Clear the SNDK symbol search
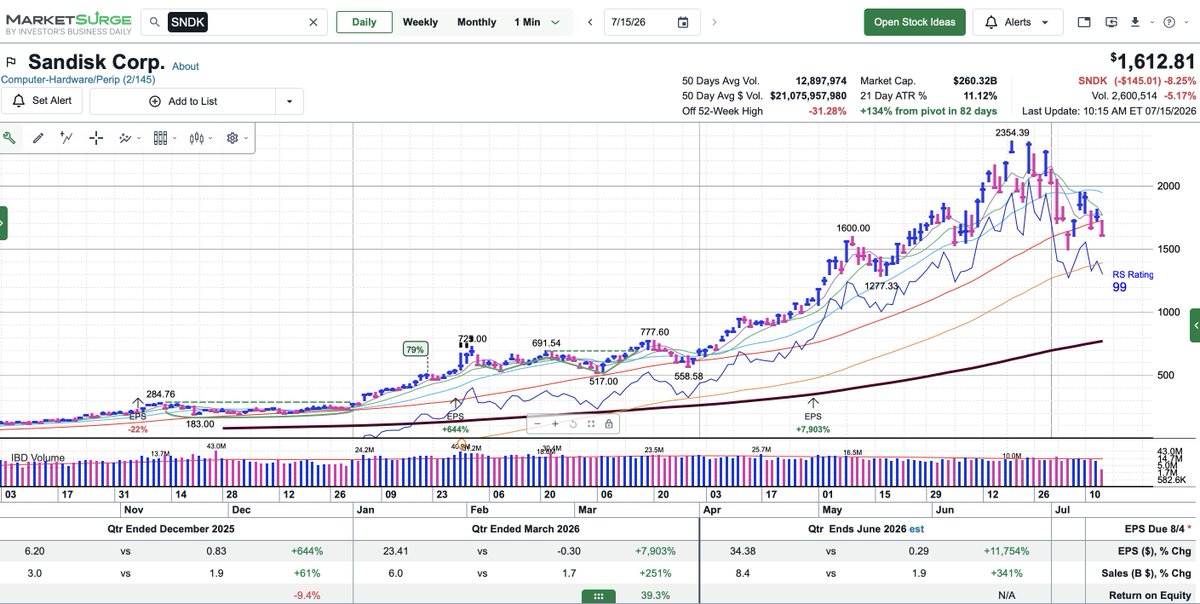Image resolution: width=1200 pixels, height=604 pixels. pyautogui.click(x=313, y=22)
